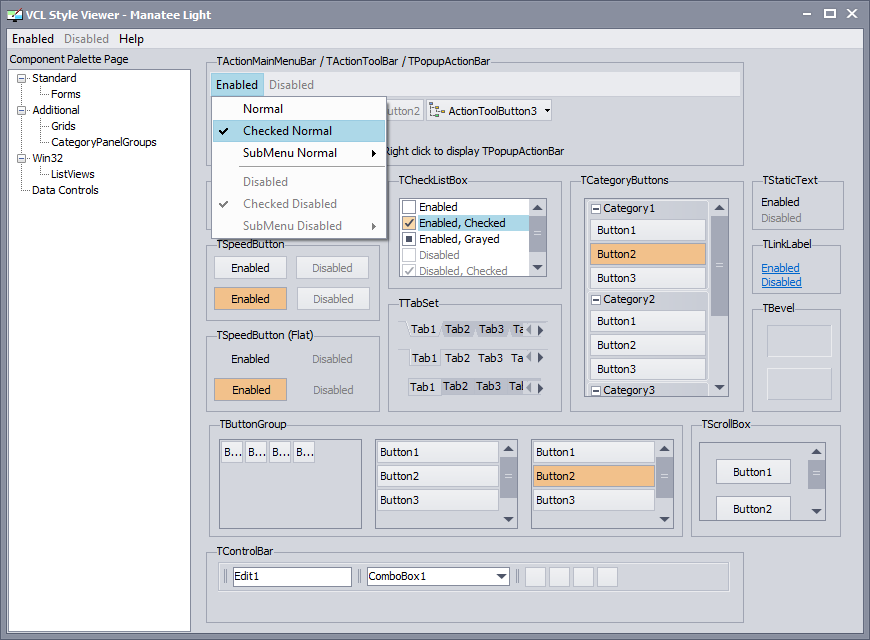Collapse Category2 in TCategoryButtons
This screenshot has width=870, height=640.
tap(596, 300)
